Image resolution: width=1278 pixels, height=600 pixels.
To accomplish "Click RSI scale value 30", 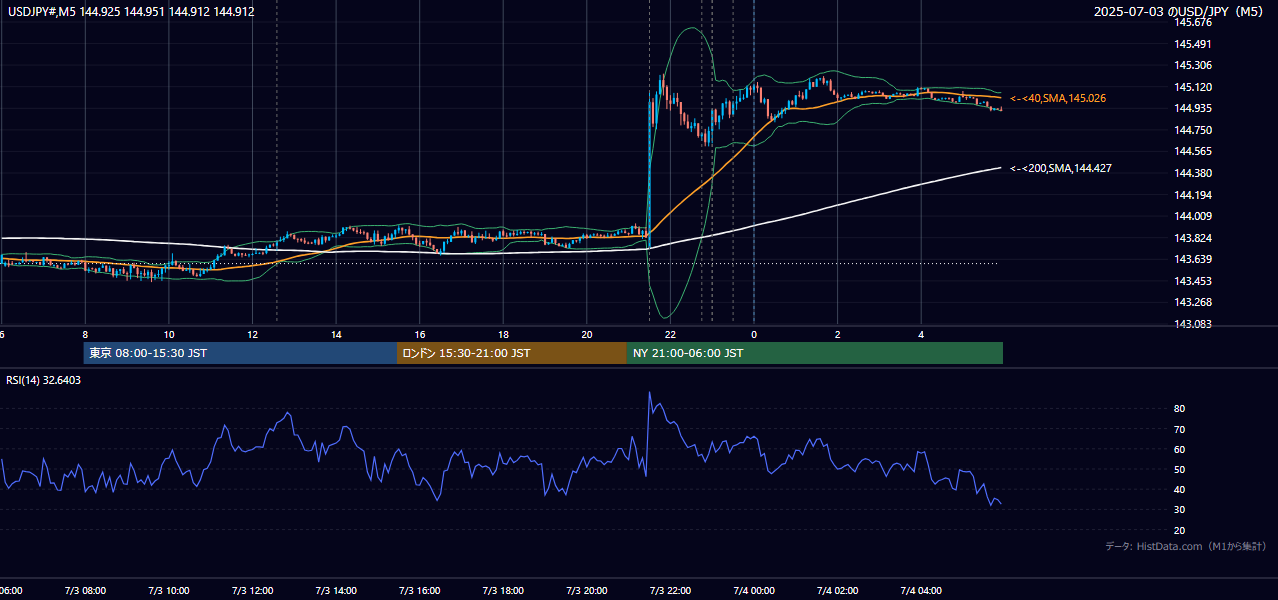I will click(x=1180, y=510).
